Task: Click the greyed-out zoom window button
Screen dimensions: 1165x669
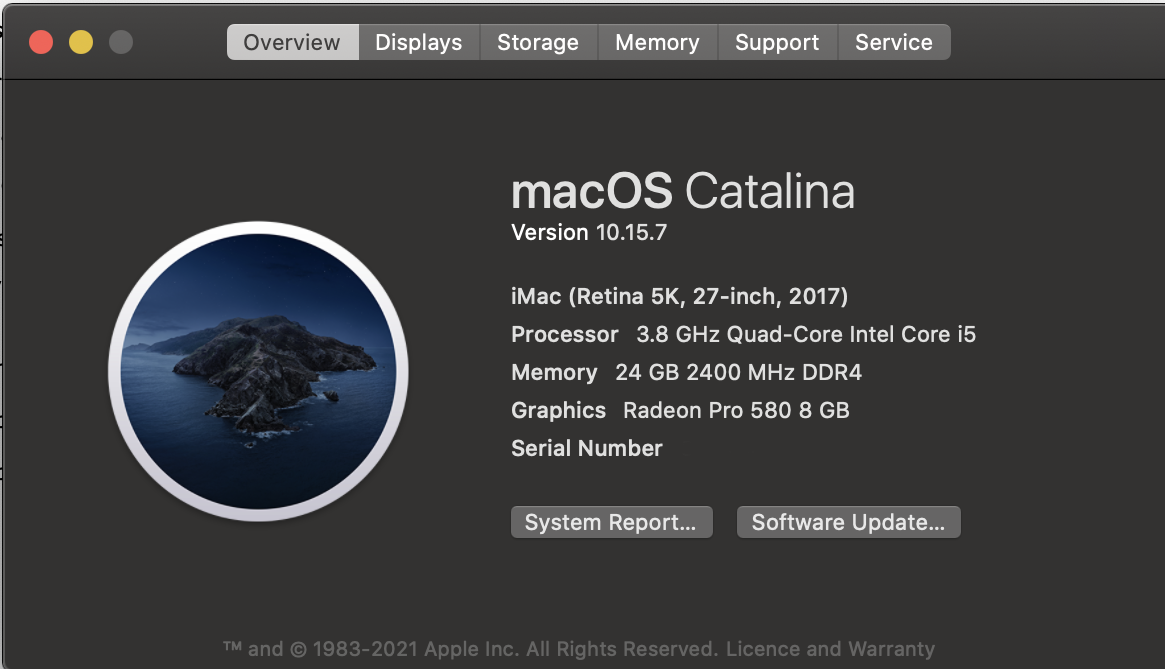Action: 121,42
